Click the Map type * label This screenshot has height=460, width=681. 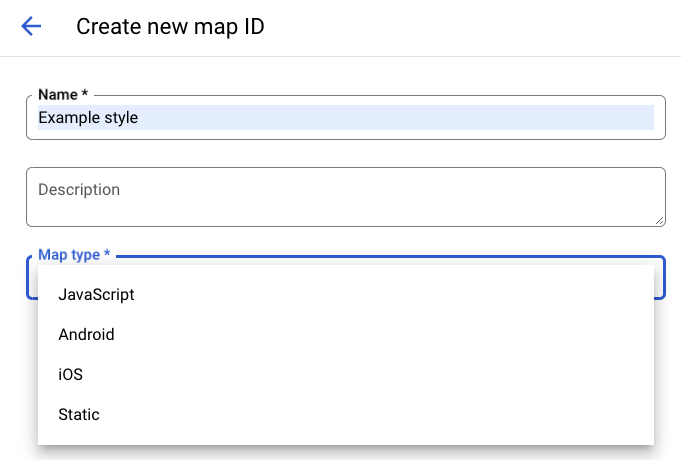point(74,255)
